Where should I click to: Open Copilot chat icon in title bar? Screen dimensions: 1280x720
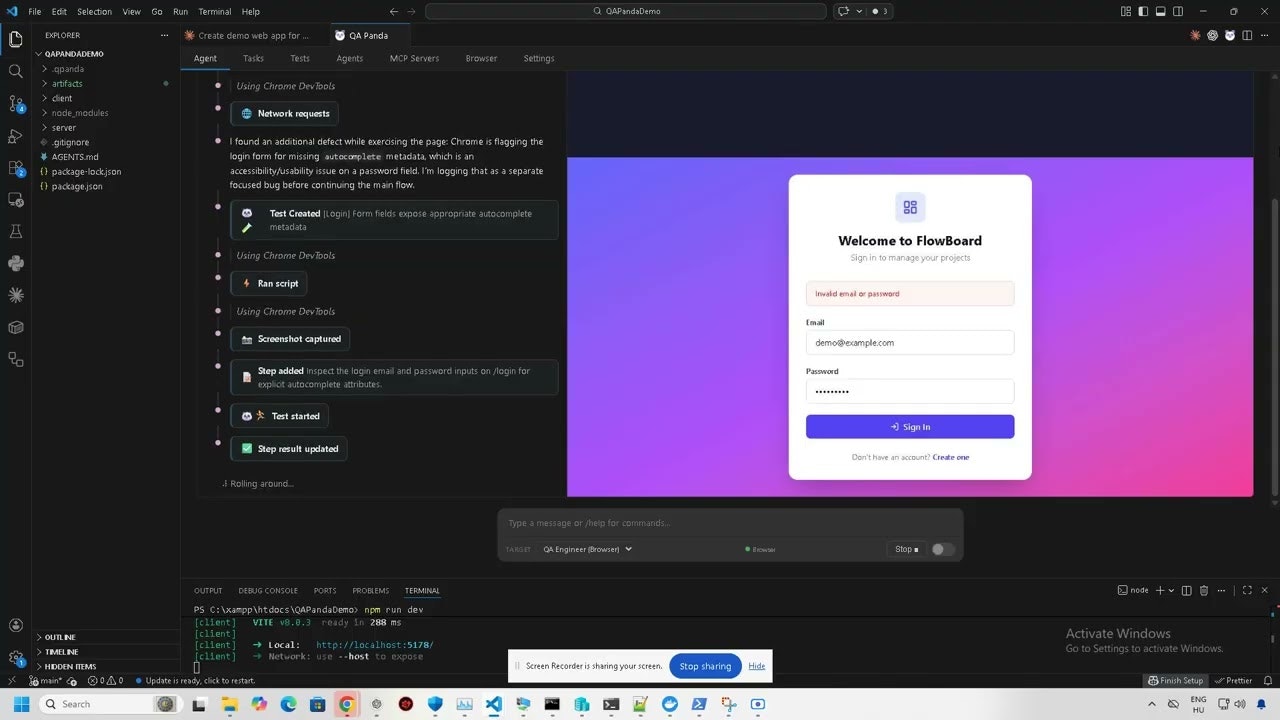pos(843,11)
